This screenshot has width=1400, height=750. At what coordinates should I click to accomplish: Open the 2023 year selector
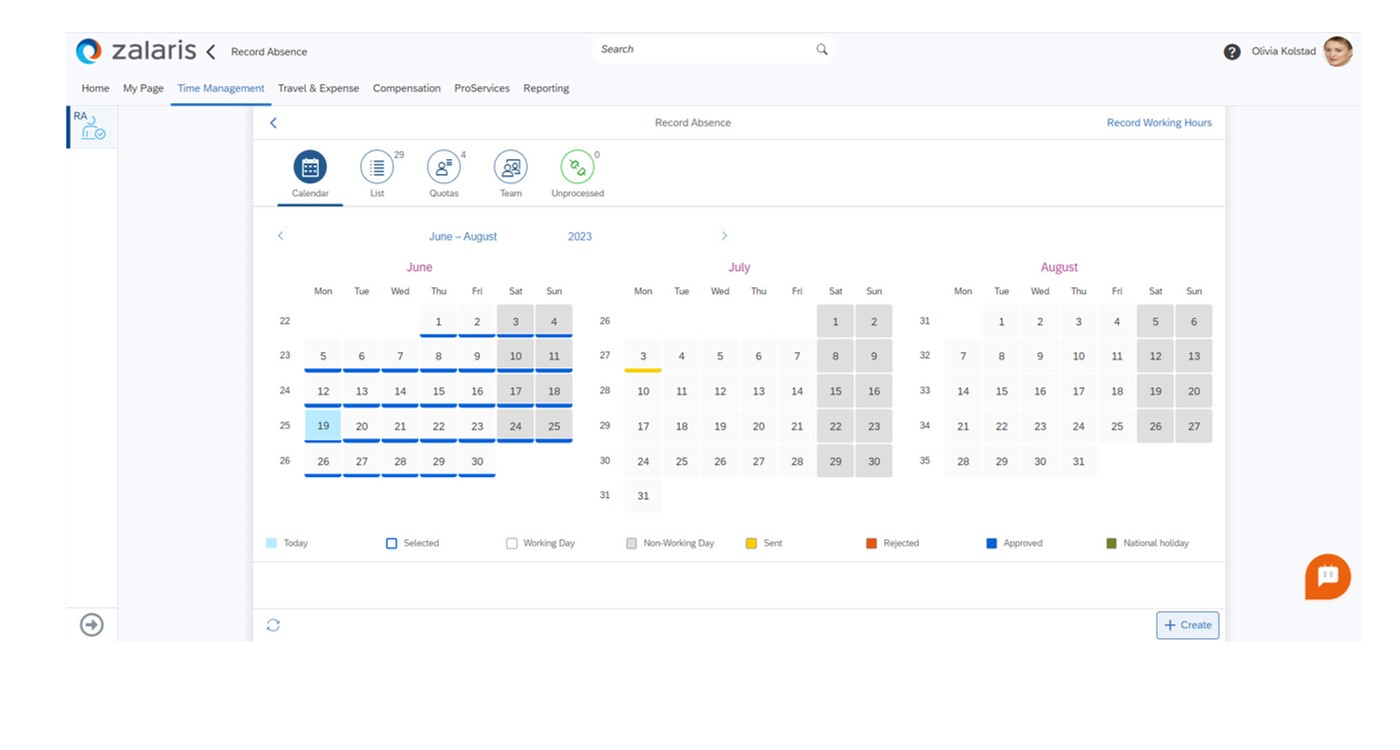click(x=579, y=237)
